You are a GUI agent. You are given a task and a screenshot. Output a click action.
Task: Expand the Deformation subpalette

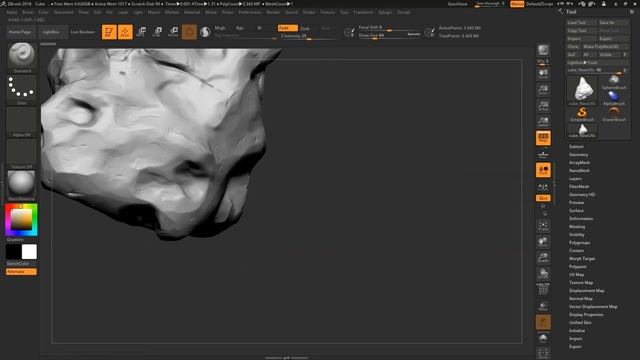pyautogui.click(x=581, y=219)
